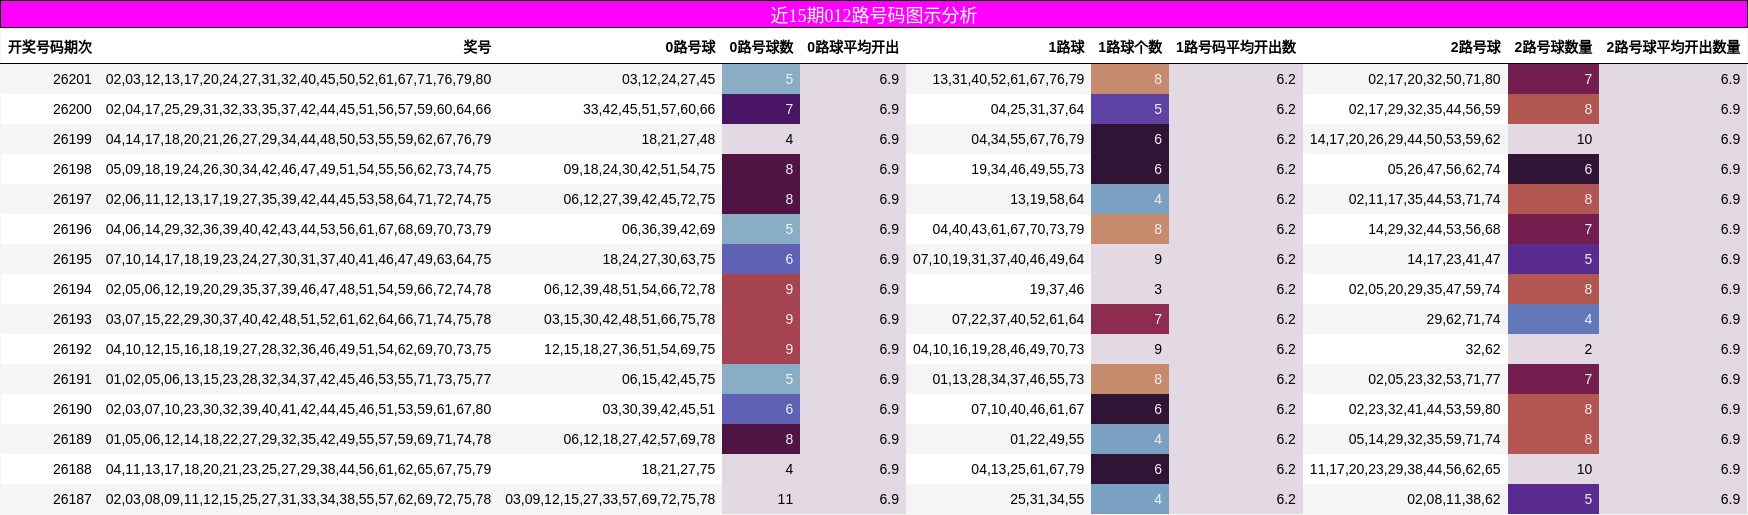Select draw period 26199
The height and width of the screenshot is (515, 1748).
(x=72, y=139)
